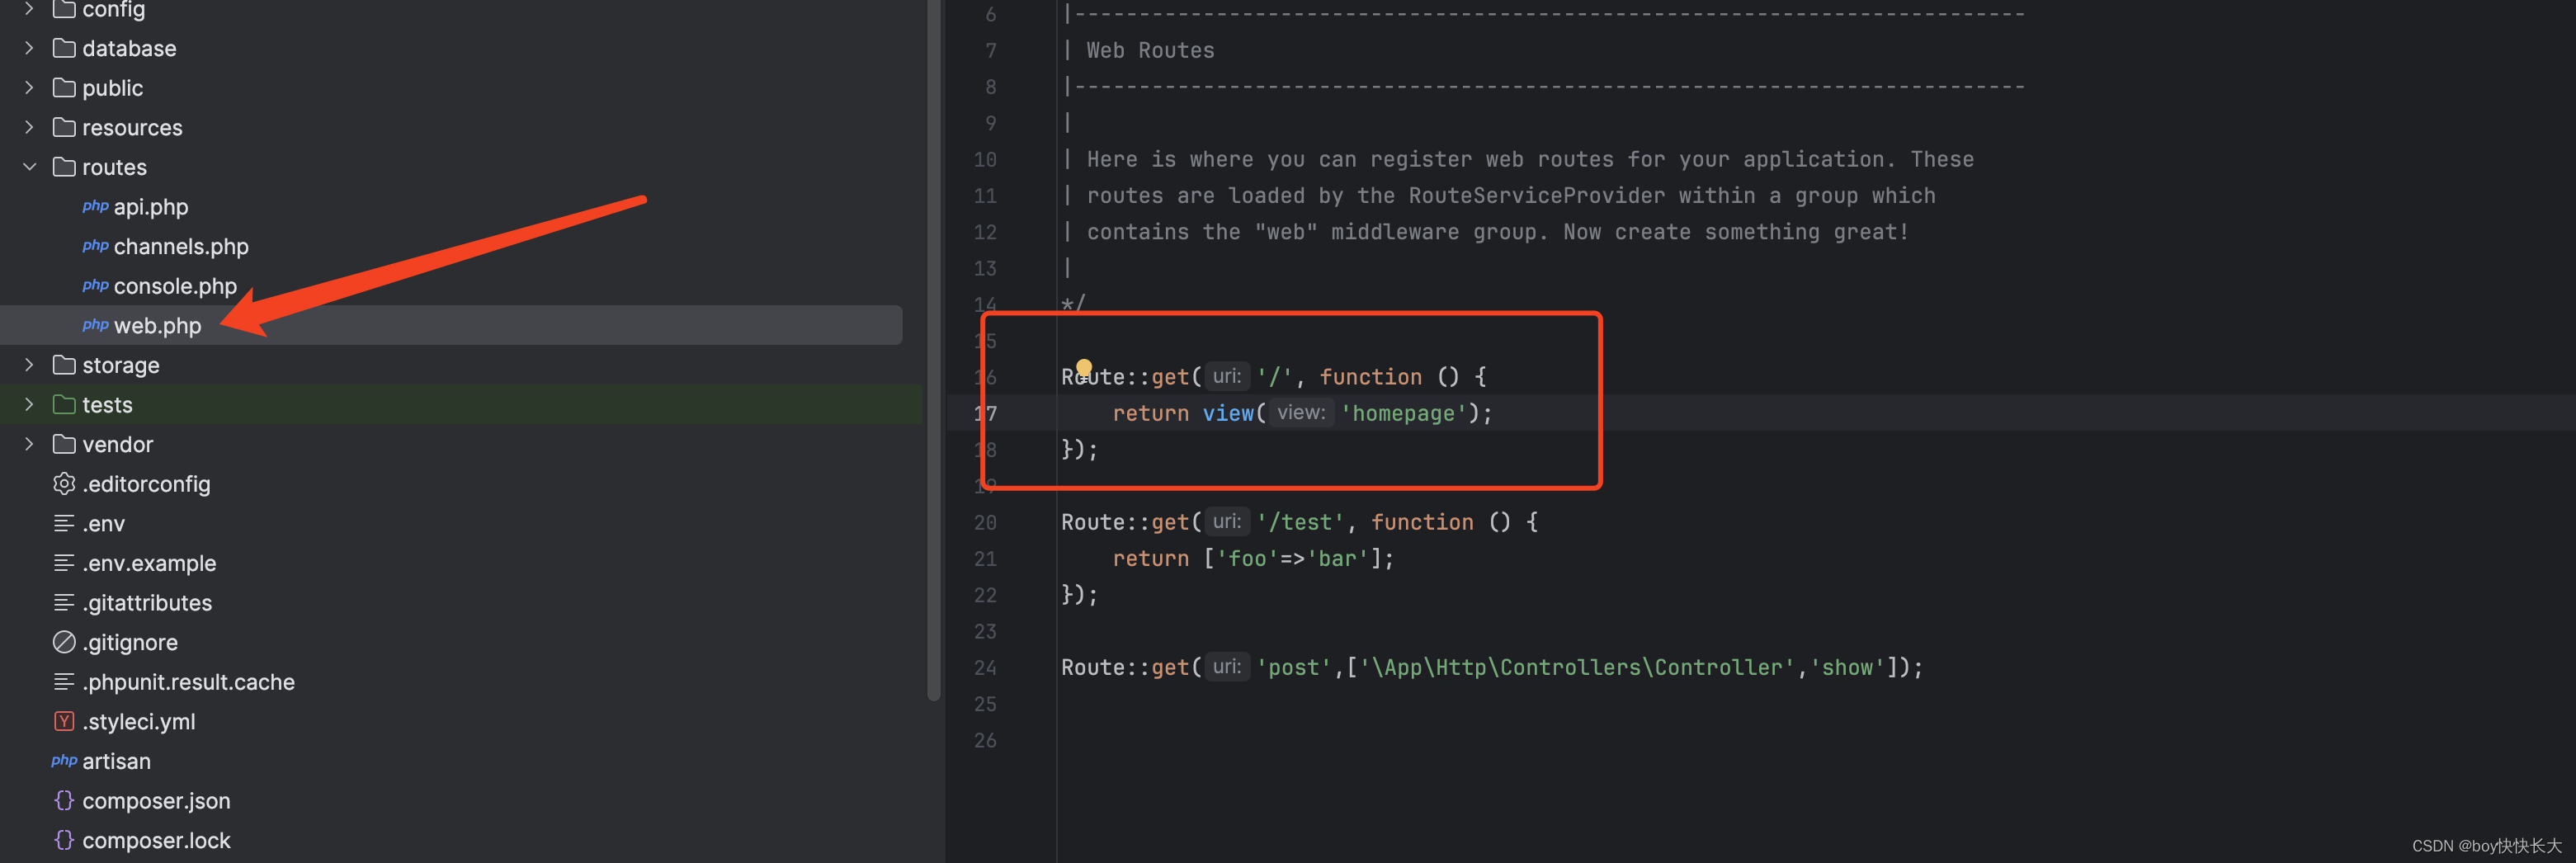2576x863 pixels.
Task: Click the php icon beside console.php
Action: [x=95, y=286]
